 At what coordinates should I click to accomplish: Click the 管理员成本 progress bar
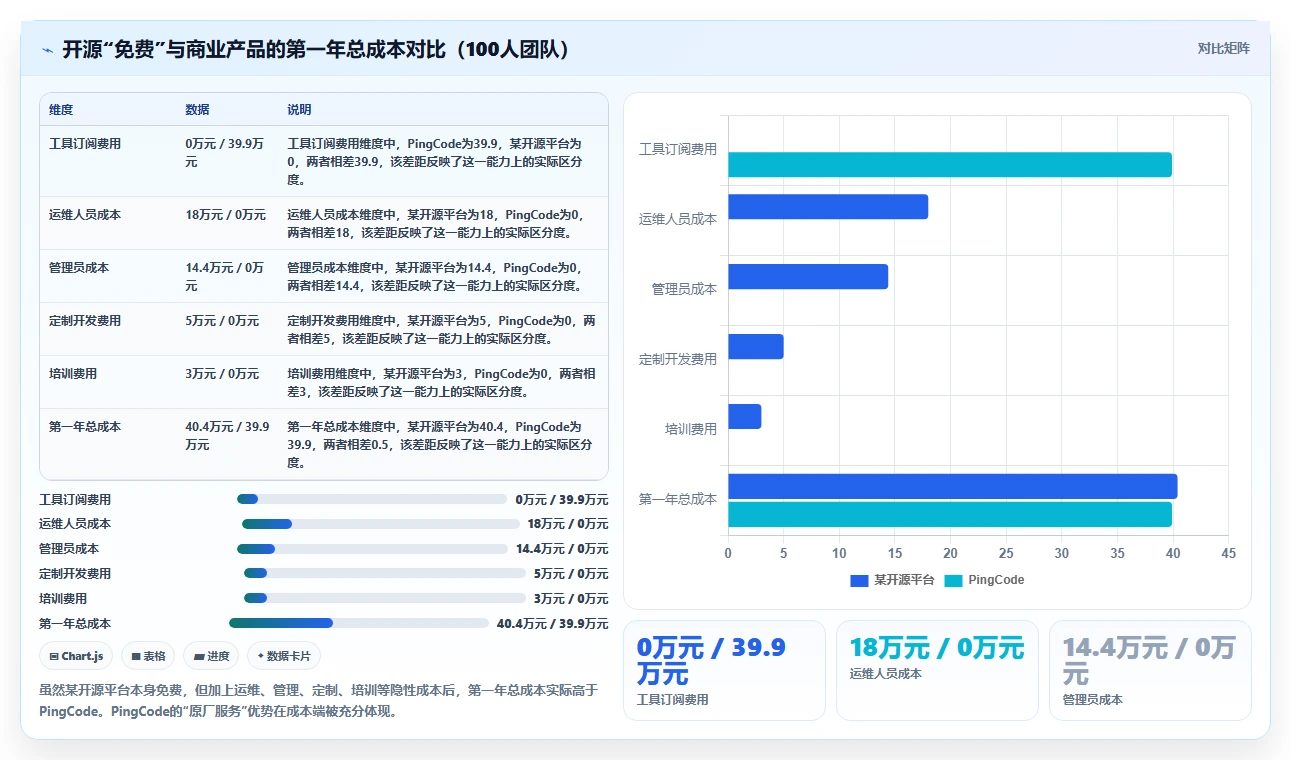click(x=372, y=549)
